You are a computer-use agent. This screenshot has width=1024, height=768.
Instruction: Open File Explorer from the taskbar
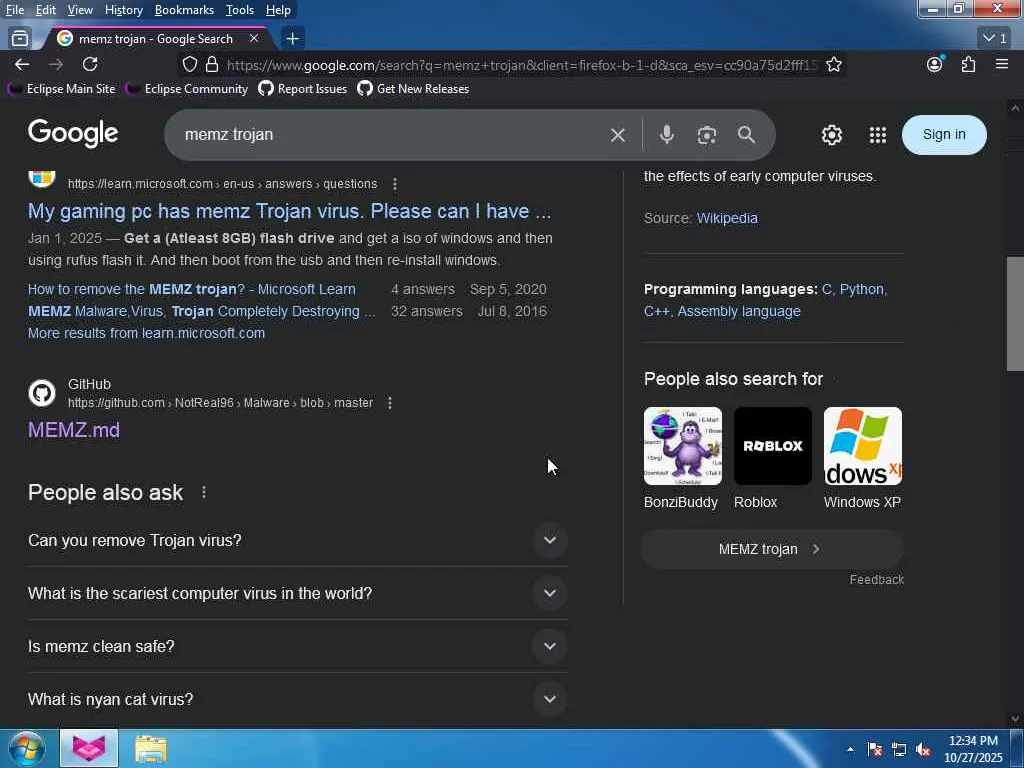tap(151, 748)
